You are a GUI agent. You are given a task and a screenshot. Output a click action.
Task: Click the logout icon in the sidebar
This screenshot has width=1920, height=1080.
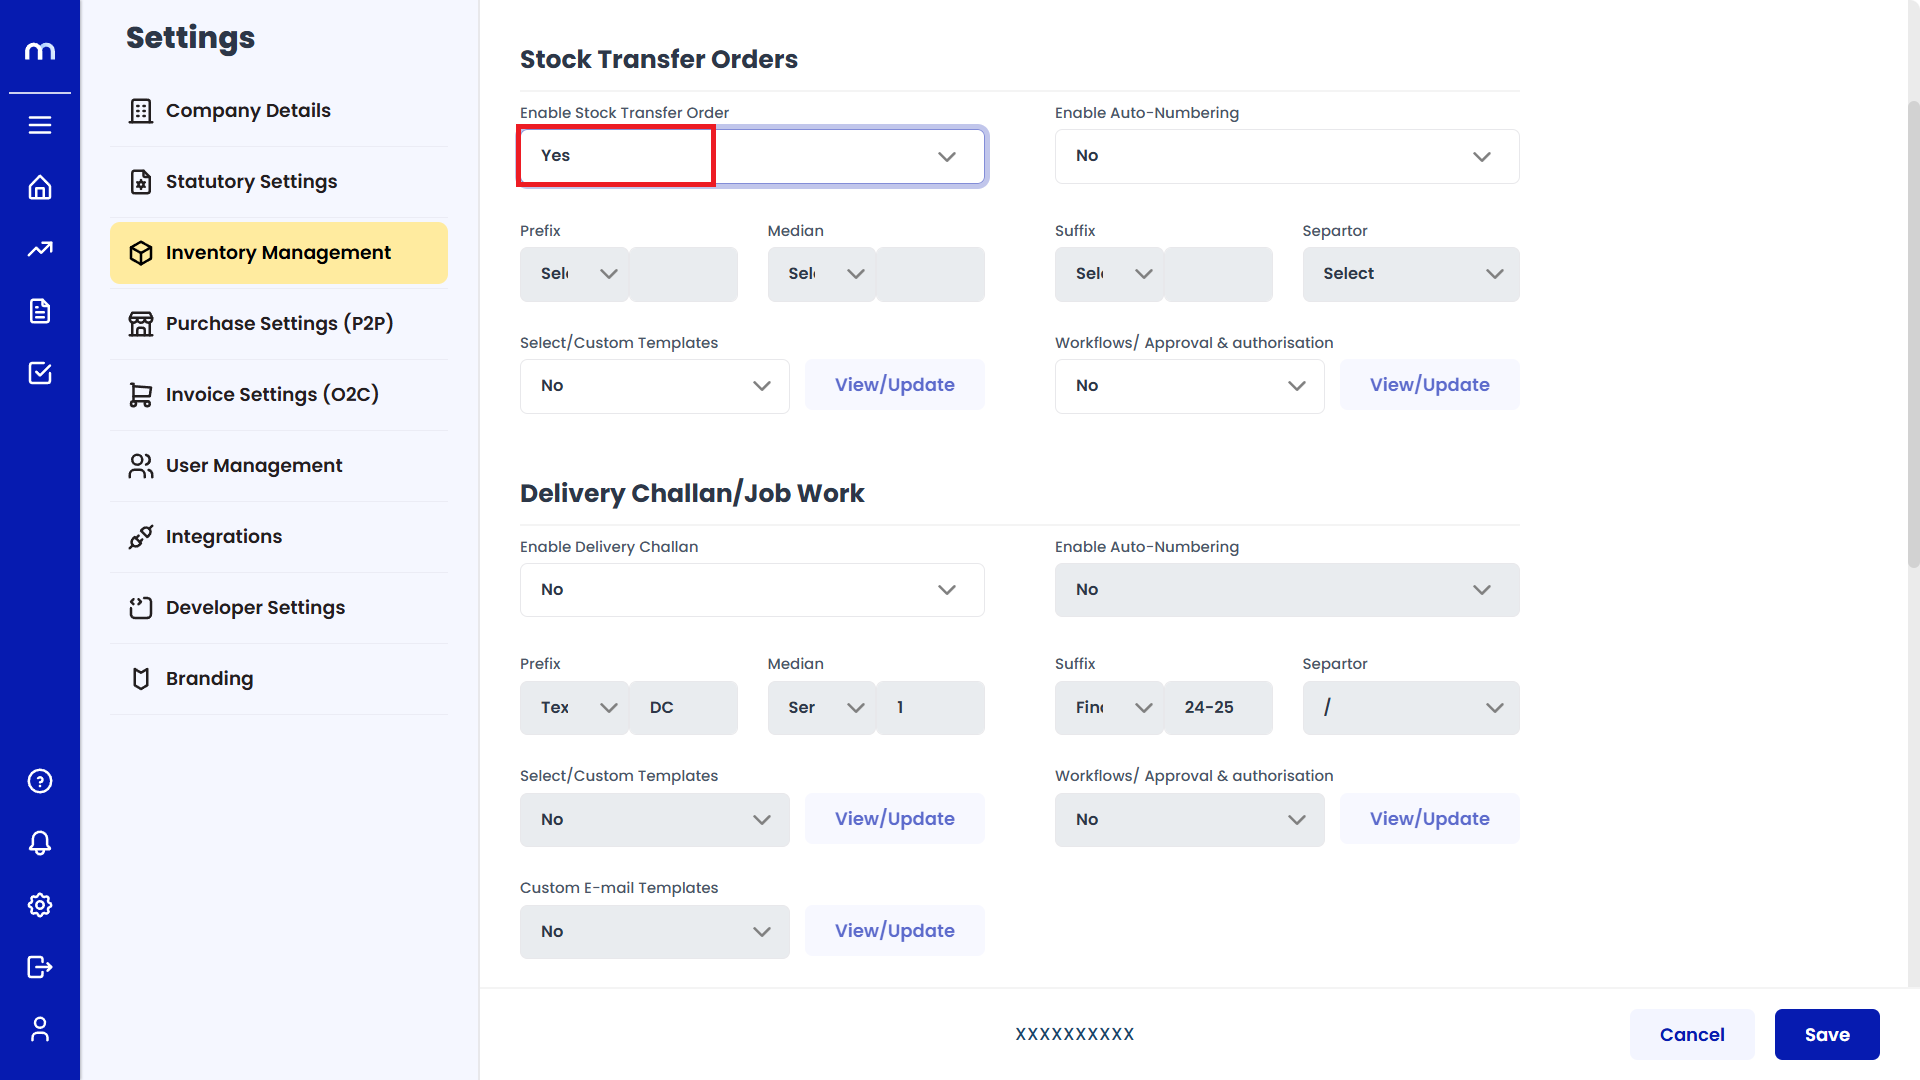coord(40,967)
